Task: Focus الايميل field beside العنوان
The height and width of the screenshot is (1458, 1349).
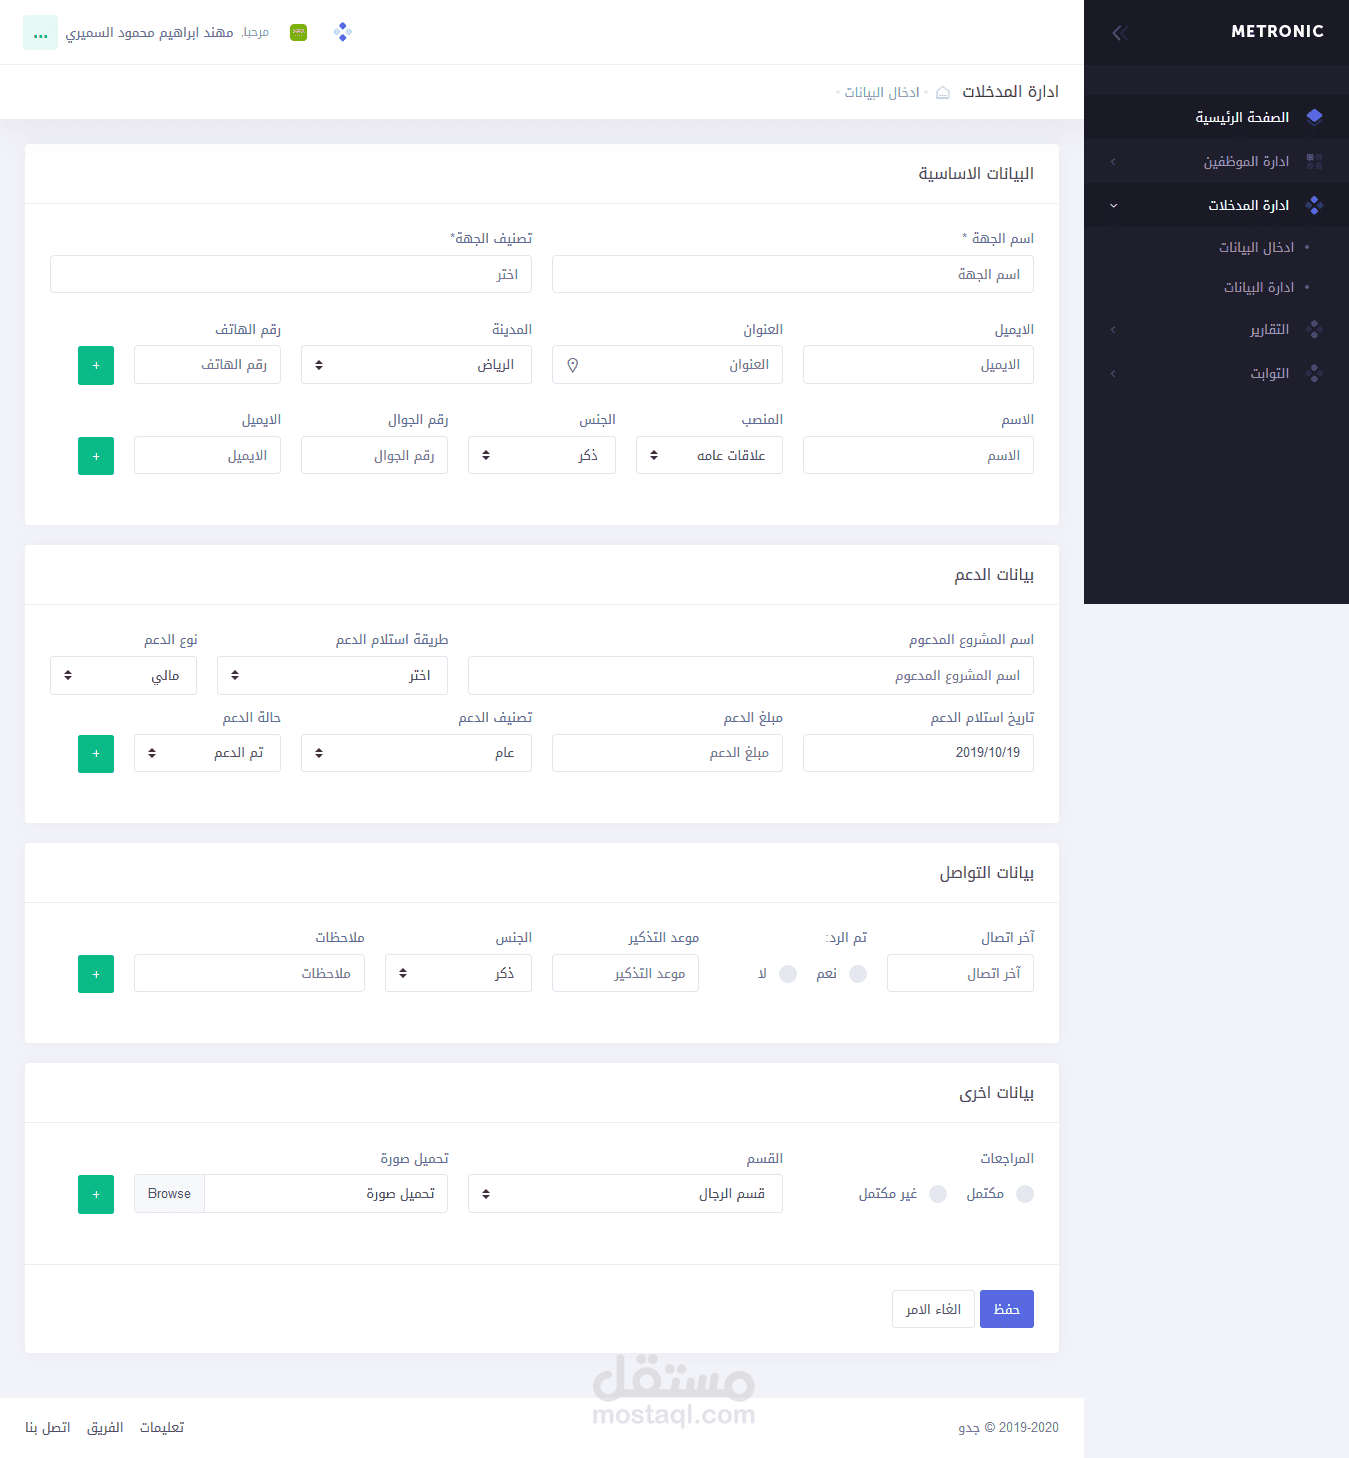Action: pos(918,365)
